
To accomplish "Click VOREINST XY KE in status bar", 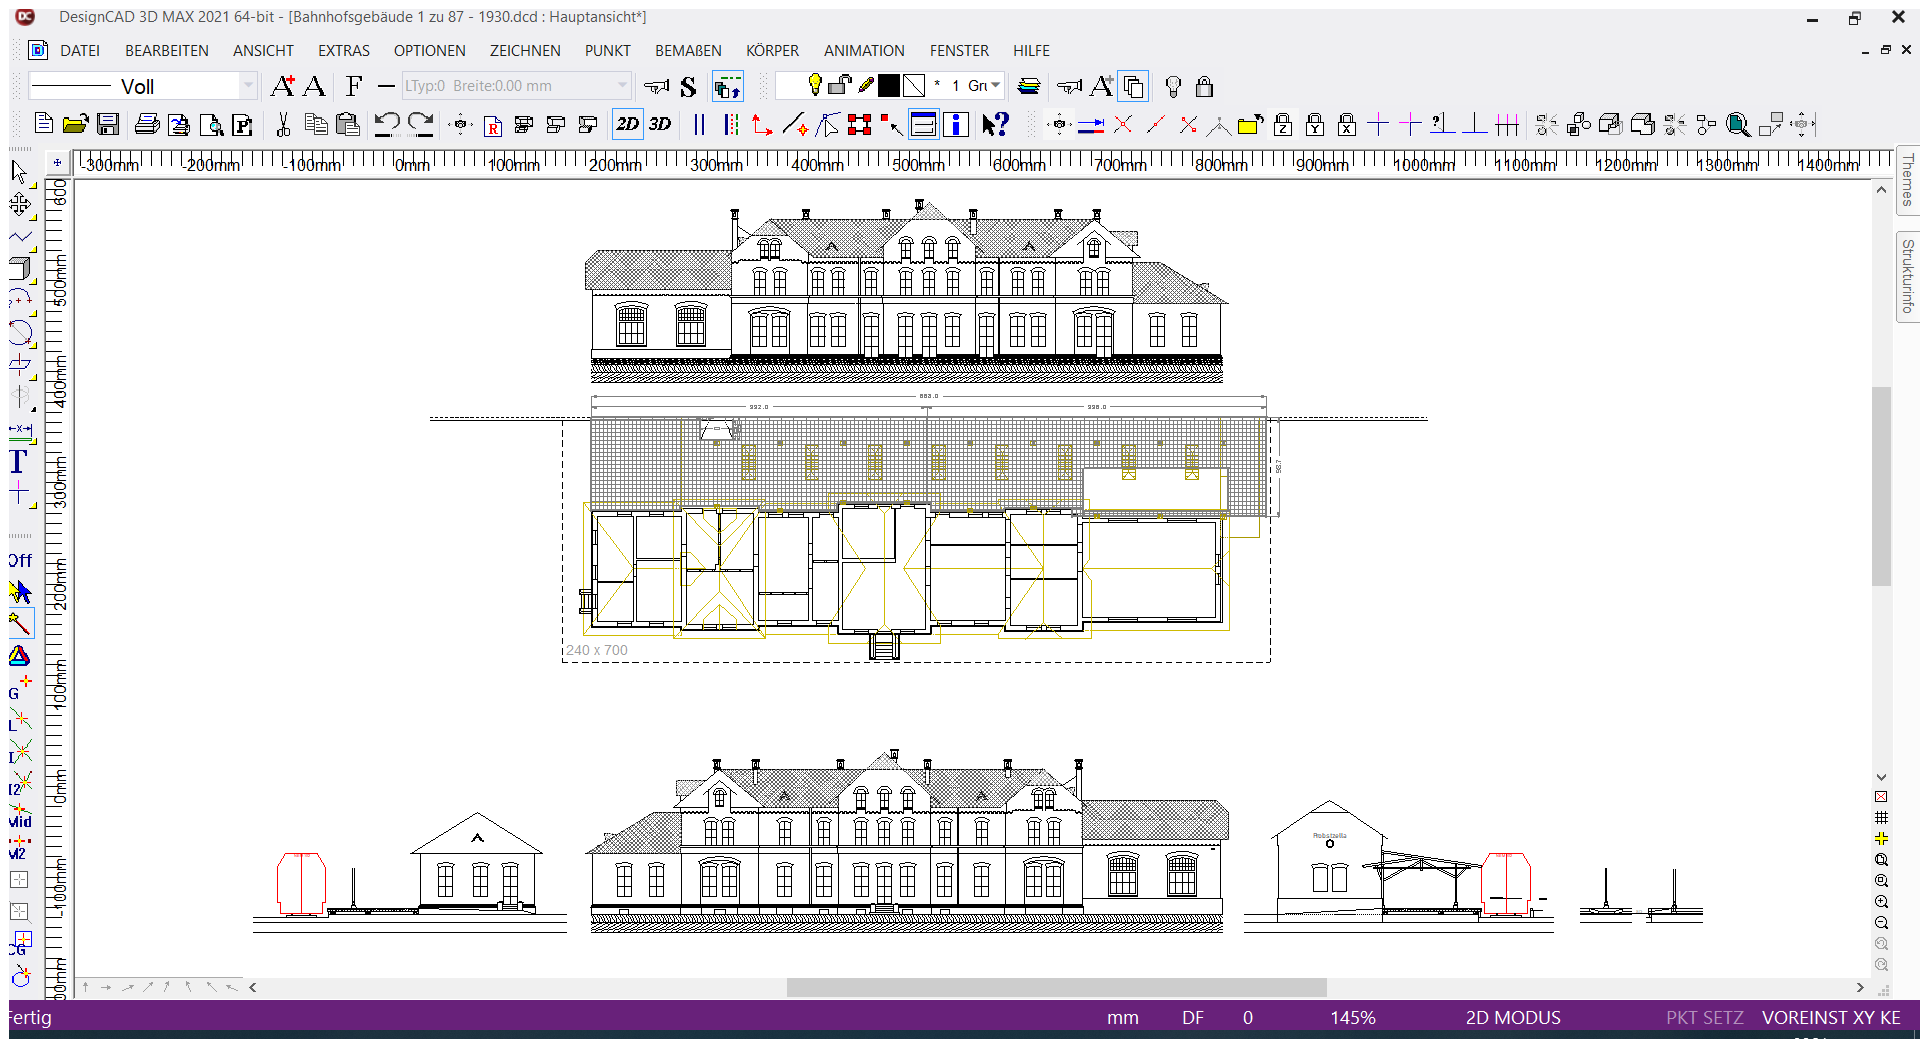I will (x=1831, y=1017).
